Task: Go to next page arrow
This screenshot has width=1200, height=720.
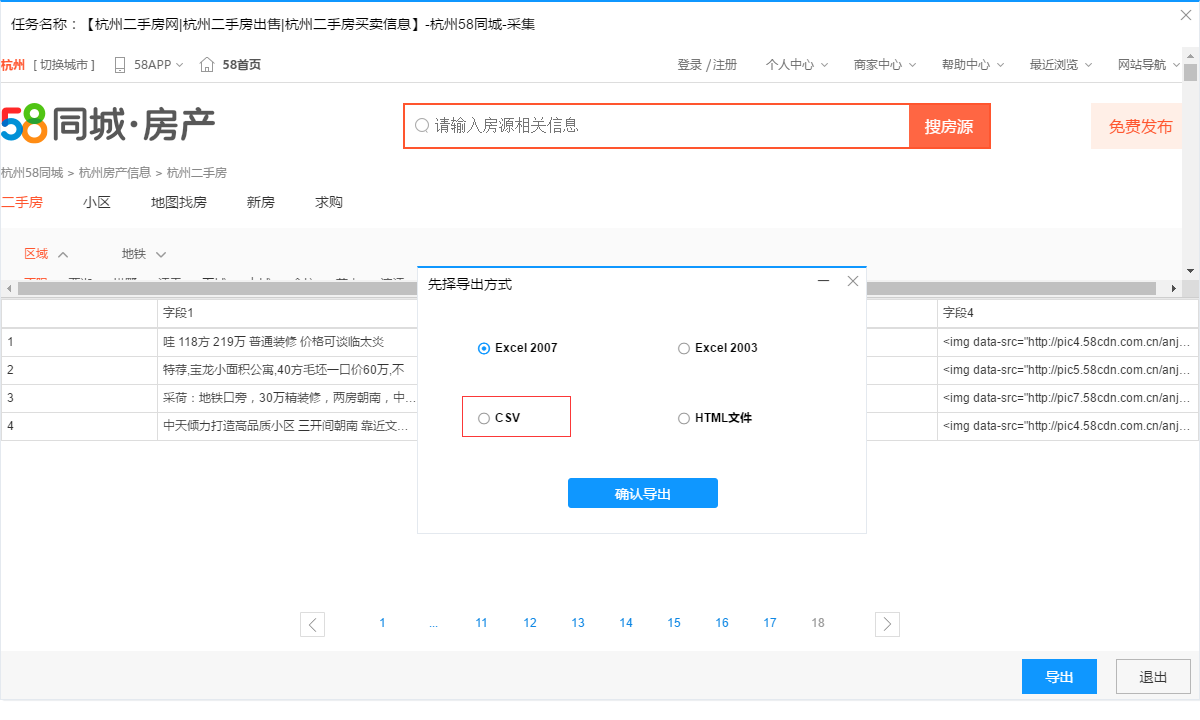Action: click(887, 624)
